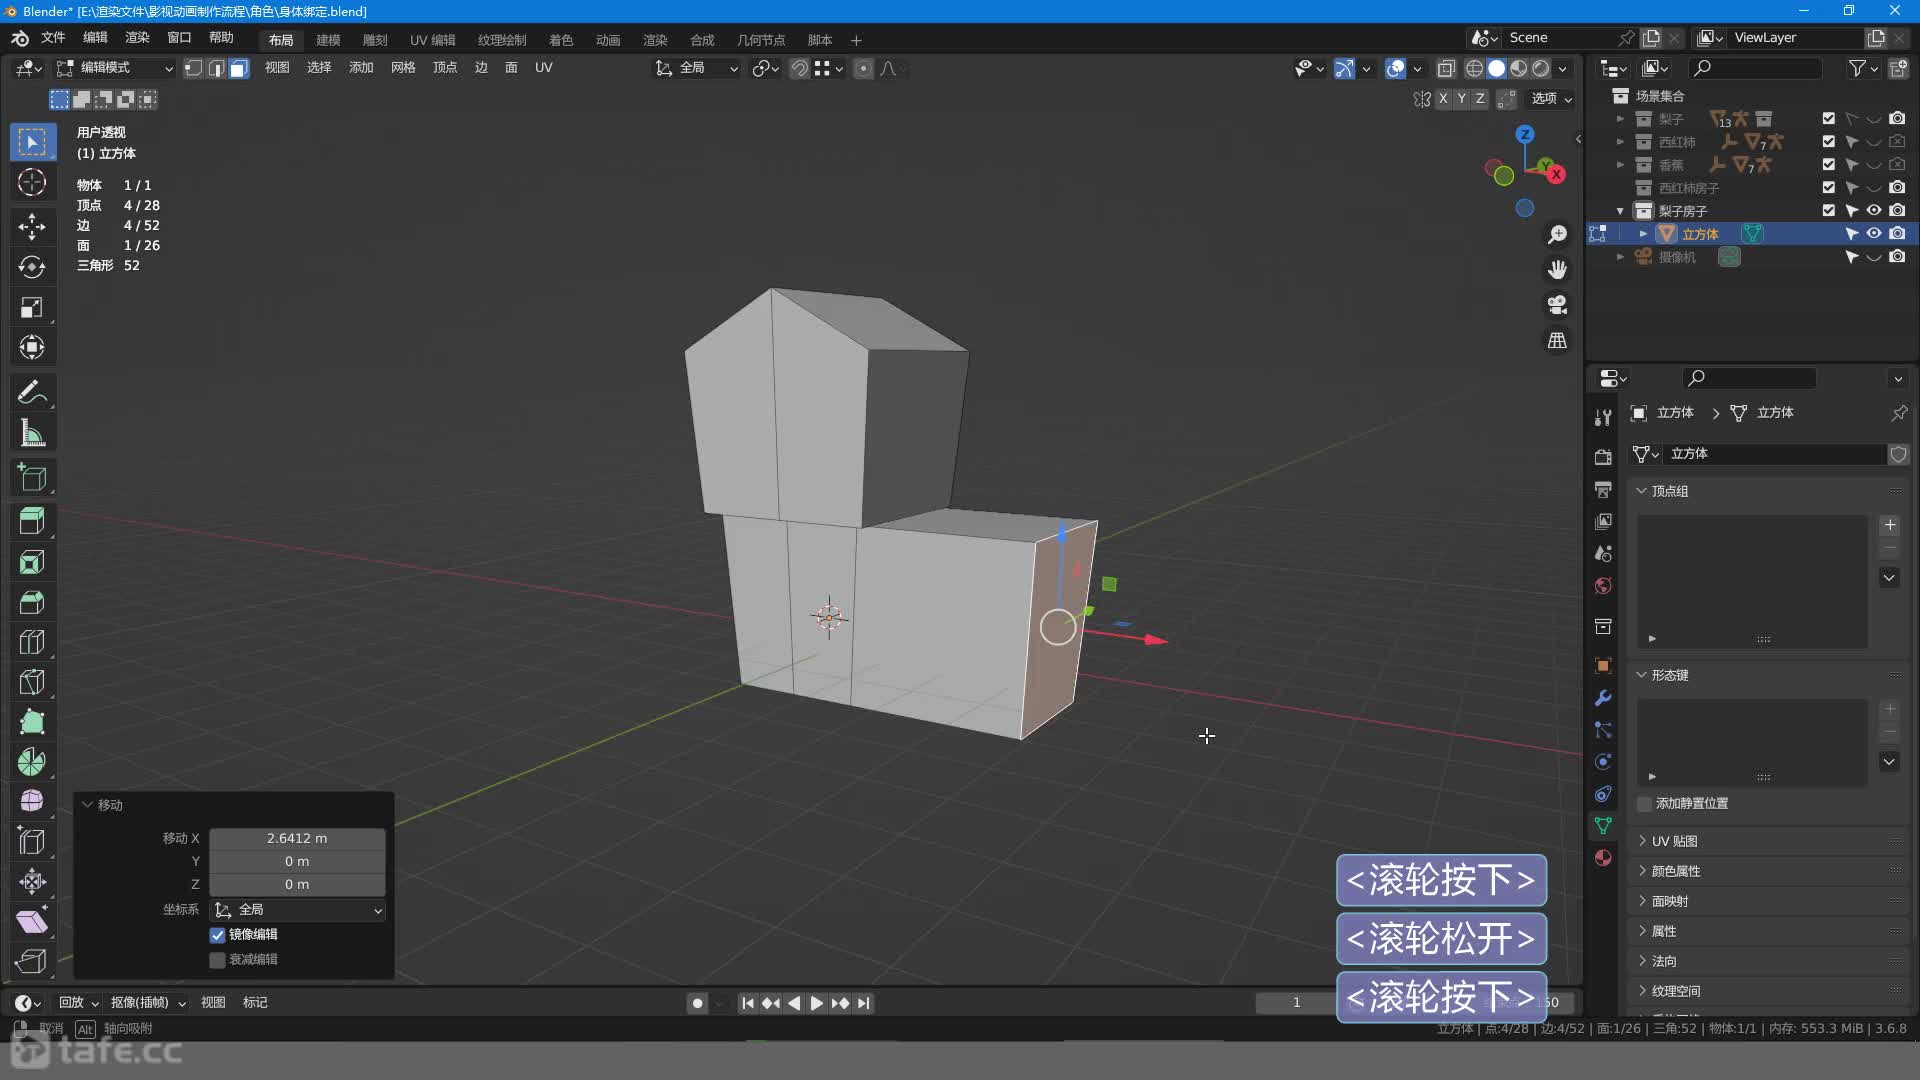Switch perspective/orthographic grid icon
Image resolution: width=1920 pixels, height=1080 pixels.
click(1557, 341)
